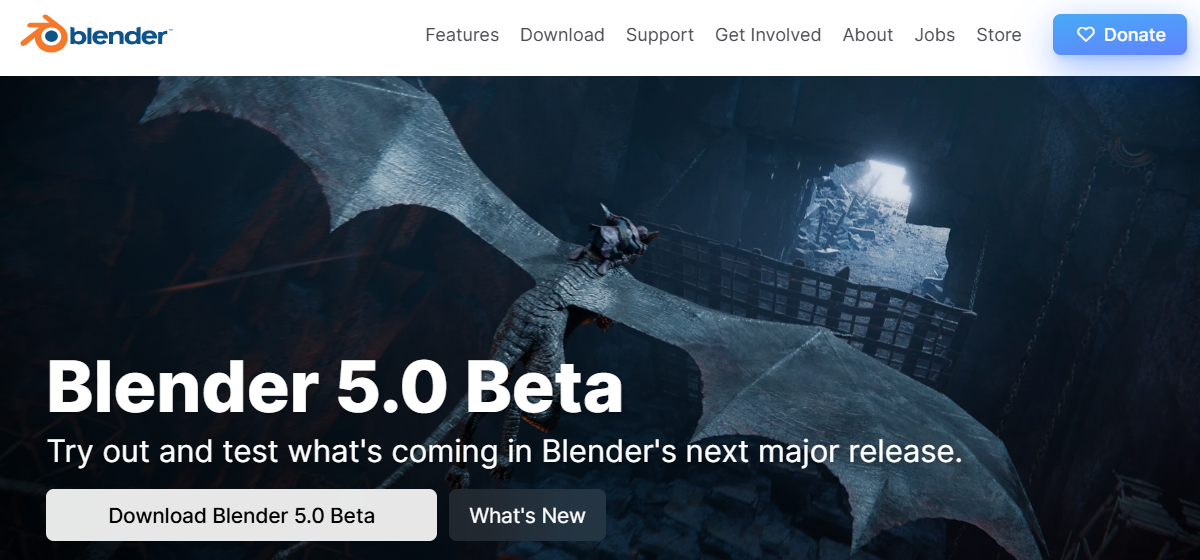Screen dimensions: 1200x560
Task: Click Download Blender 5.0 Beta button
Action: tap(241, 515)
